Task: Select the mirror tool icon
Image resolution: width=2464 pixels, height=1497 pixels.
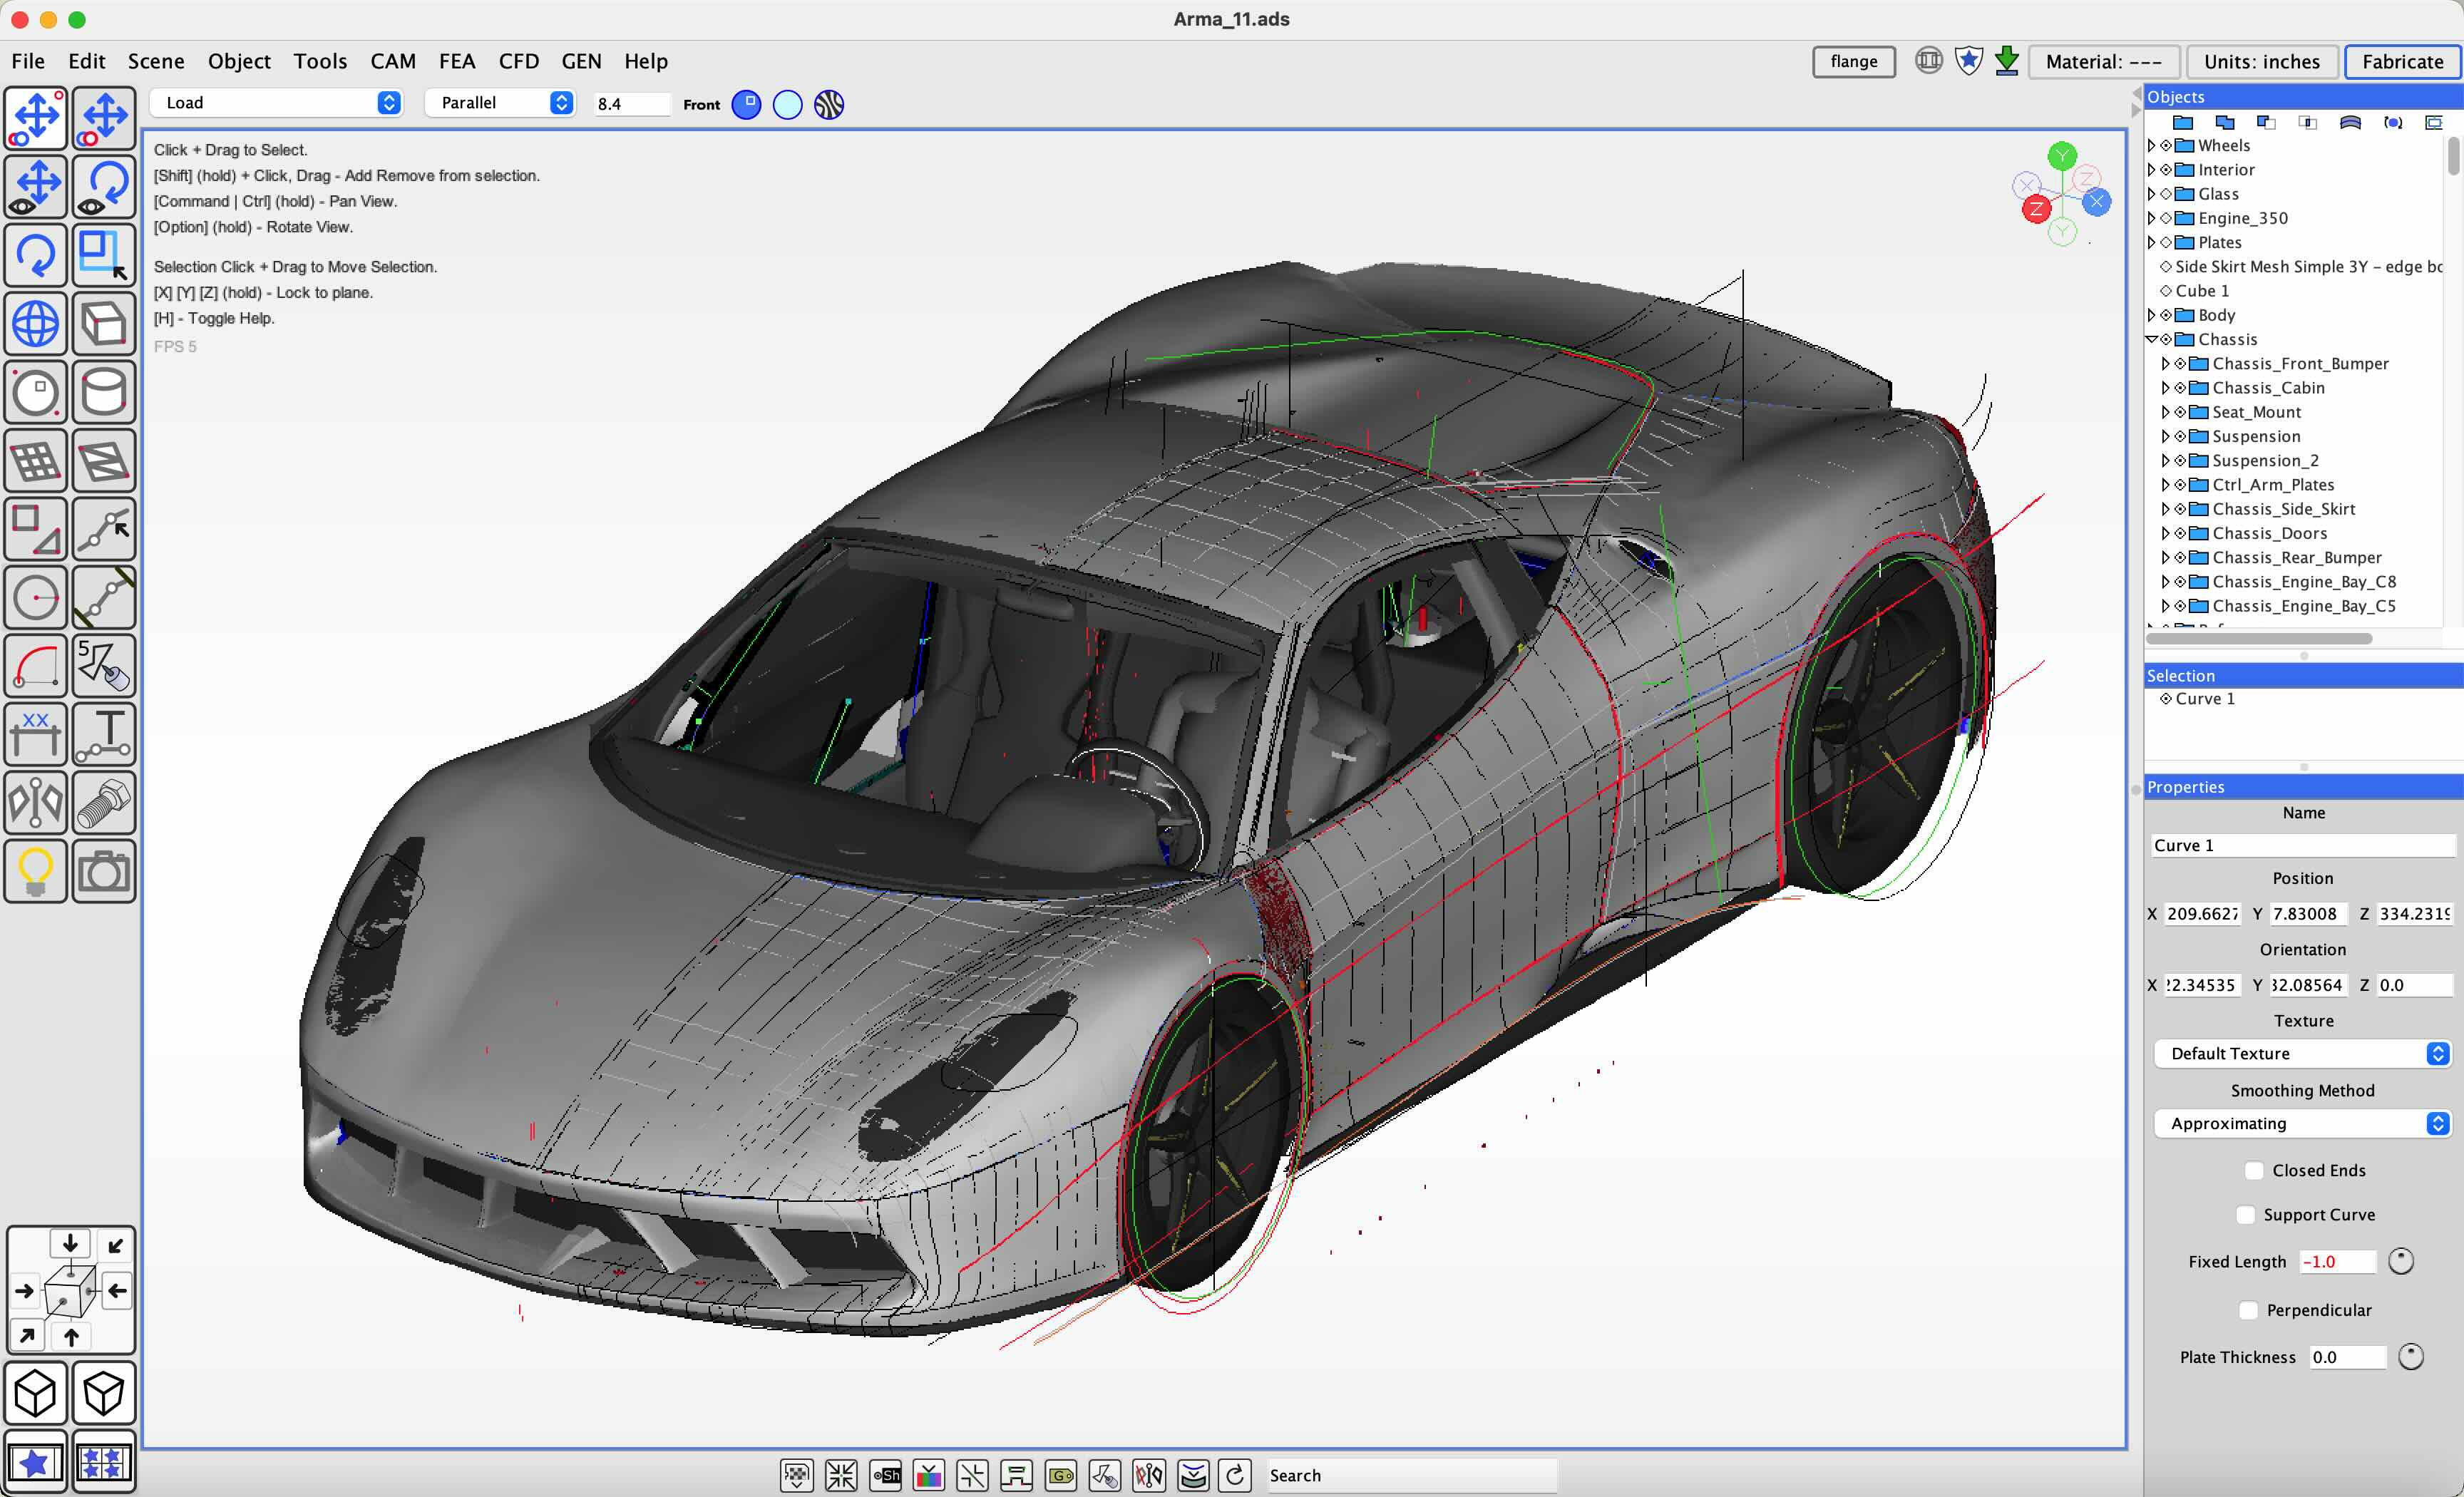Action: pyautogui.click(x=36, y=803)
